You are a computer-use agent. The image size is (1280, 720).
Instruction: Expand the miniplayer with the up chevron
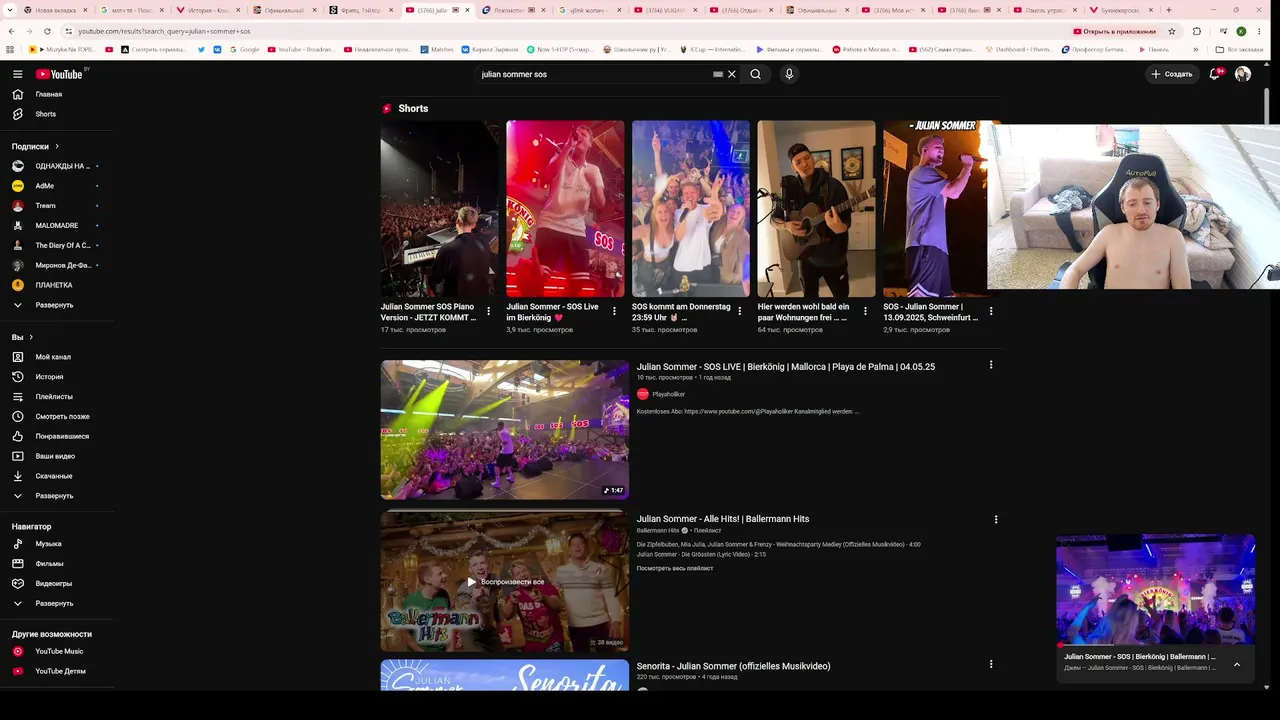point(1237,664)
